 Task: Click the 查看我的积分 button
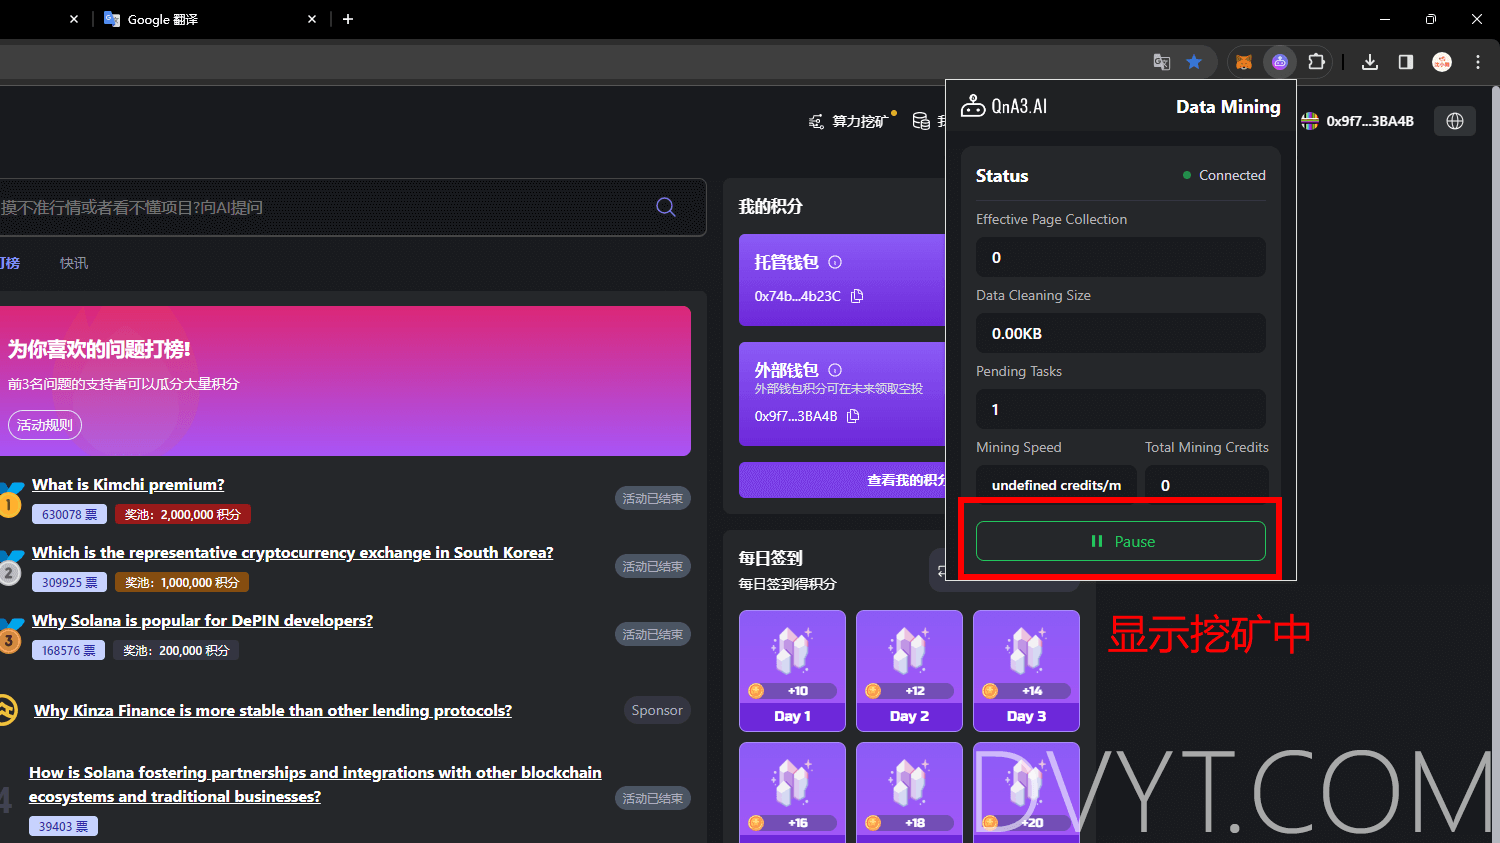pos(842,480)
